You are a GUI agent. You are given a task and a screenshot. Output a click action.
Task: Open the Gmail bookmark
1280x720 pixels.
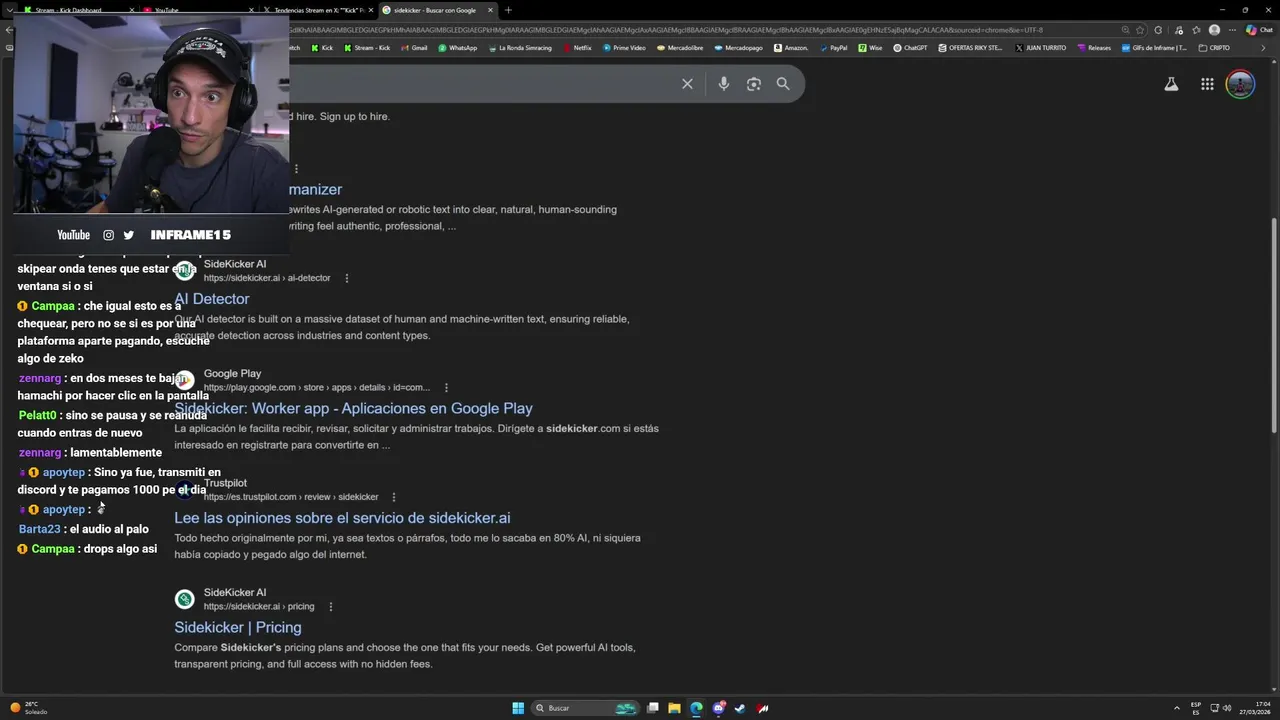[x=412, y=47]
